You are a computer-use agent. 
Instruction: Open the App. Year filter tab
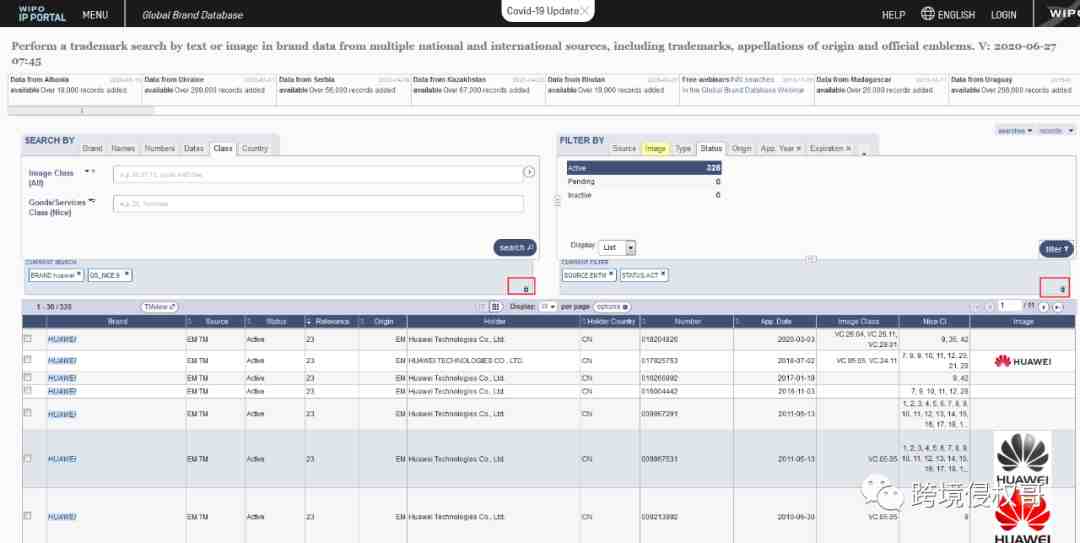(x=780, y=149)
